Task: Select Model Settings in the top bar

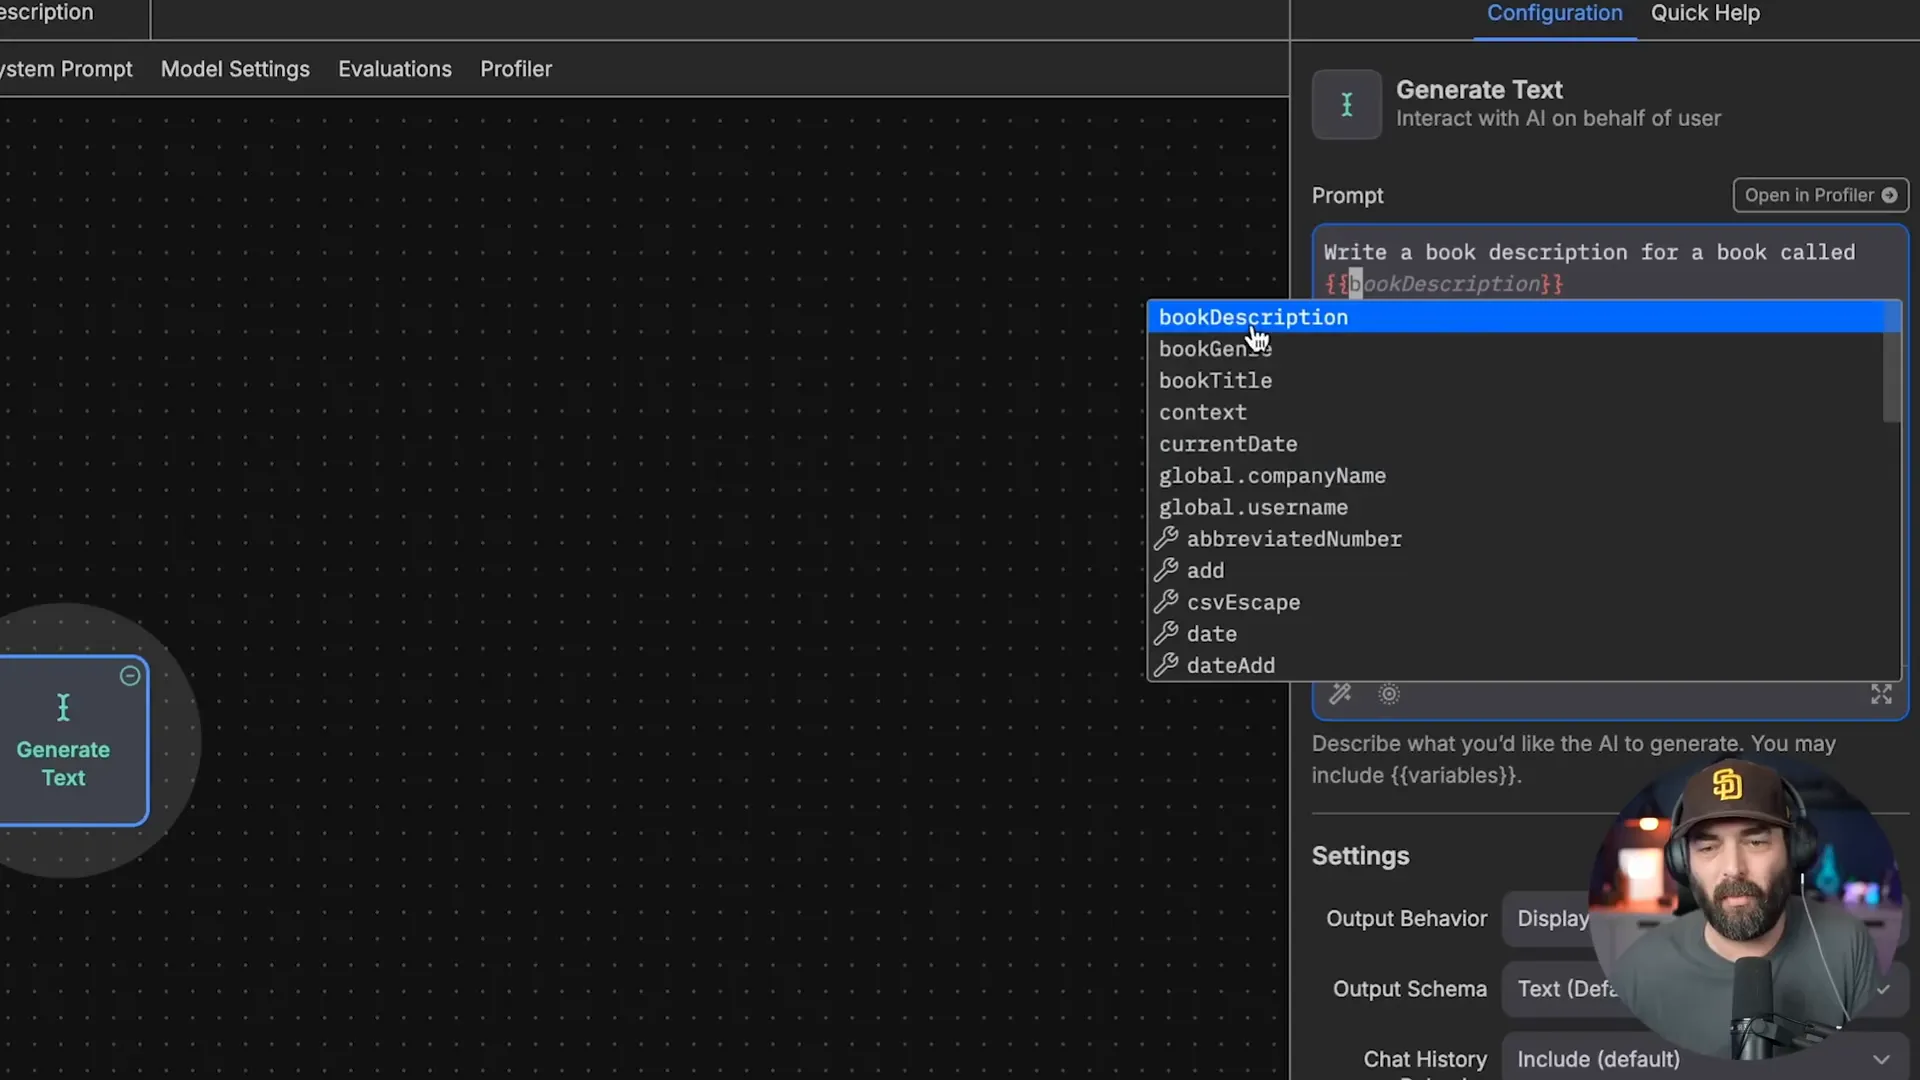Action: click(235, 68)
